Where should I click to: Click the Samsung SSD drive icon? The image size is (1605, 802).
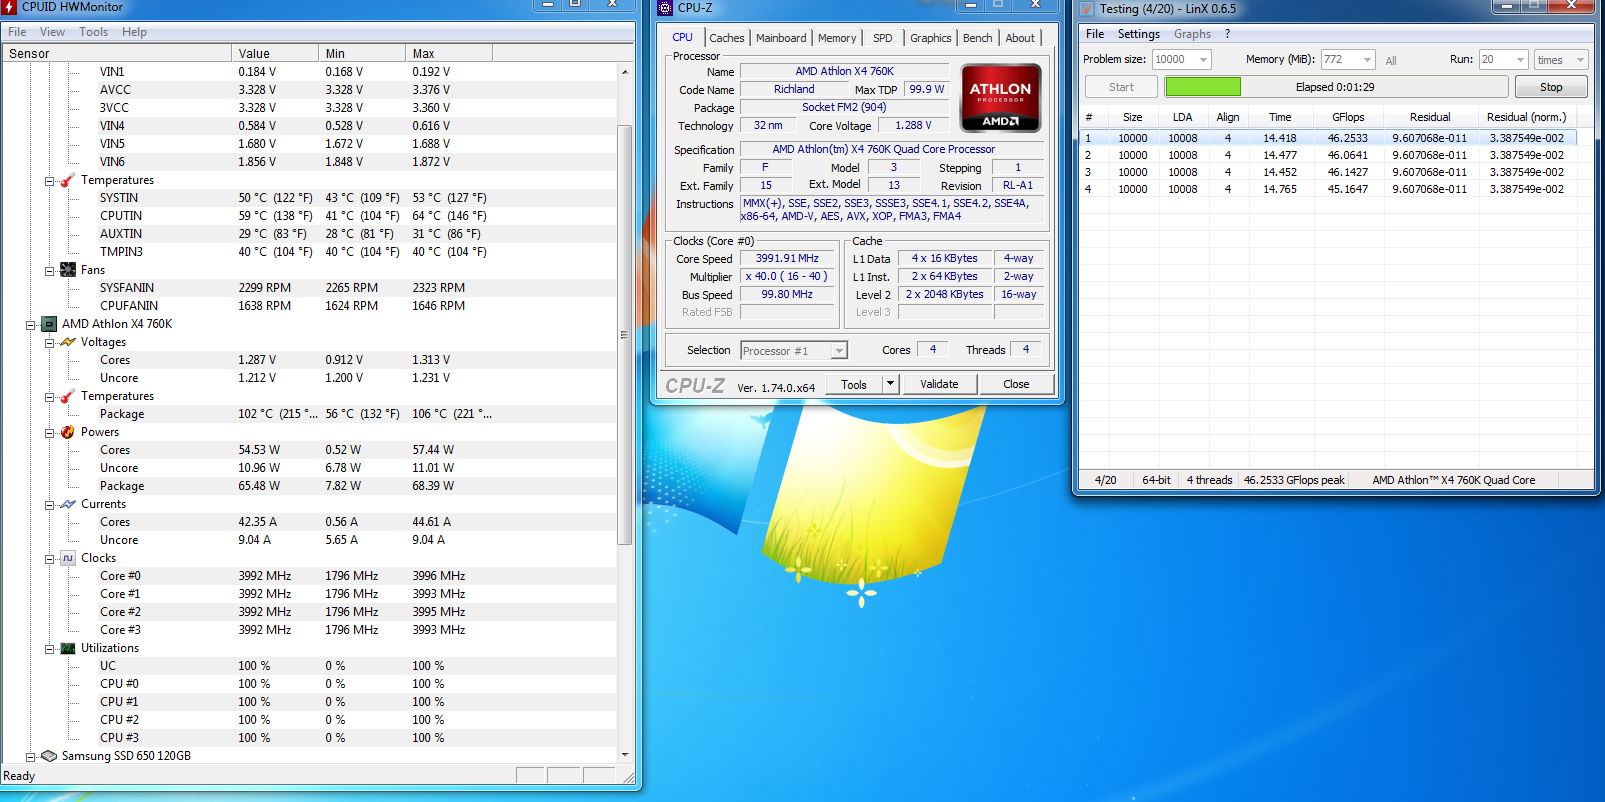point(49,756)
